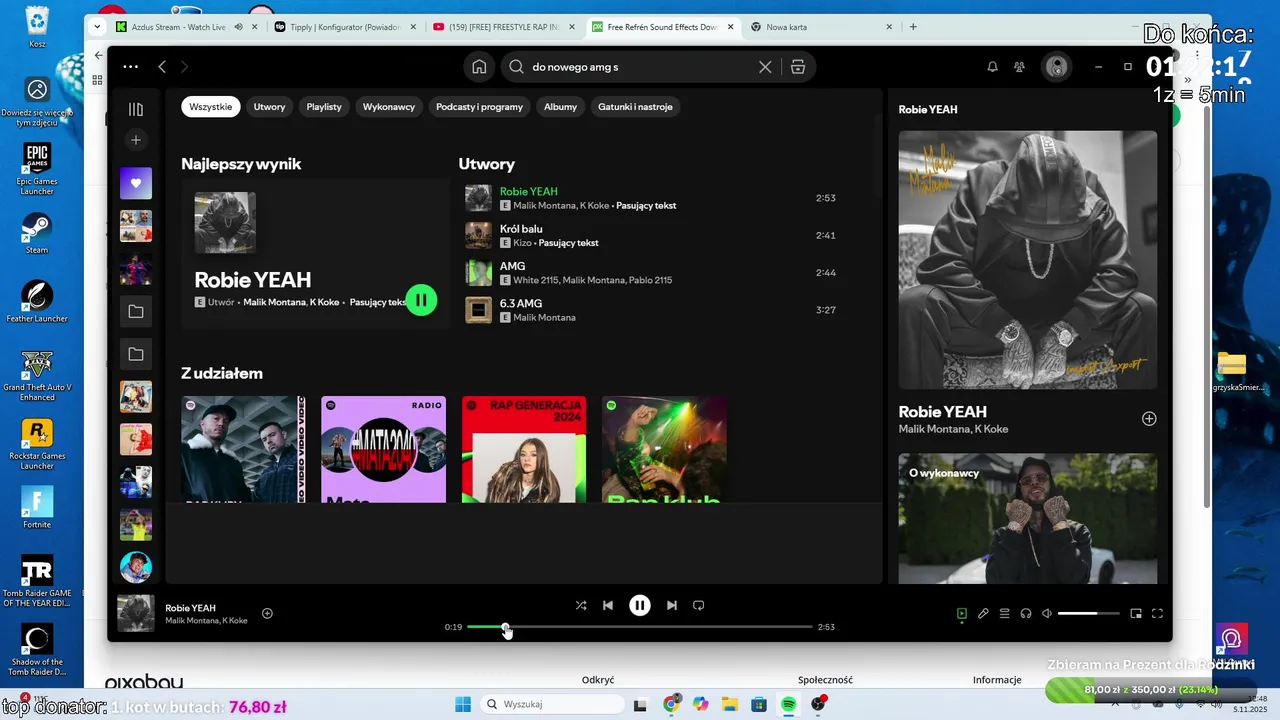This screenshot has width=1280, height=720.
Task: Open browser tab search dropdown arrow
Action: (97, 27)
